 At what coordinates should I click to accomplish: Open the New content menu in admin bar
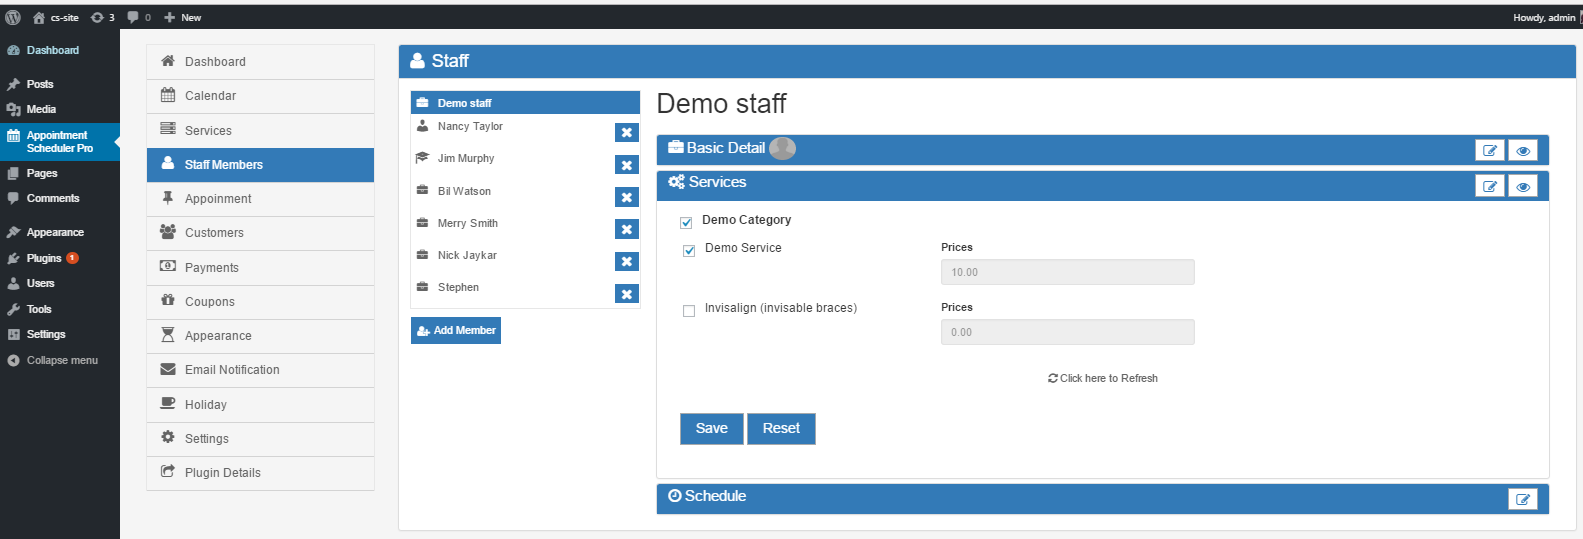(183, 17)
